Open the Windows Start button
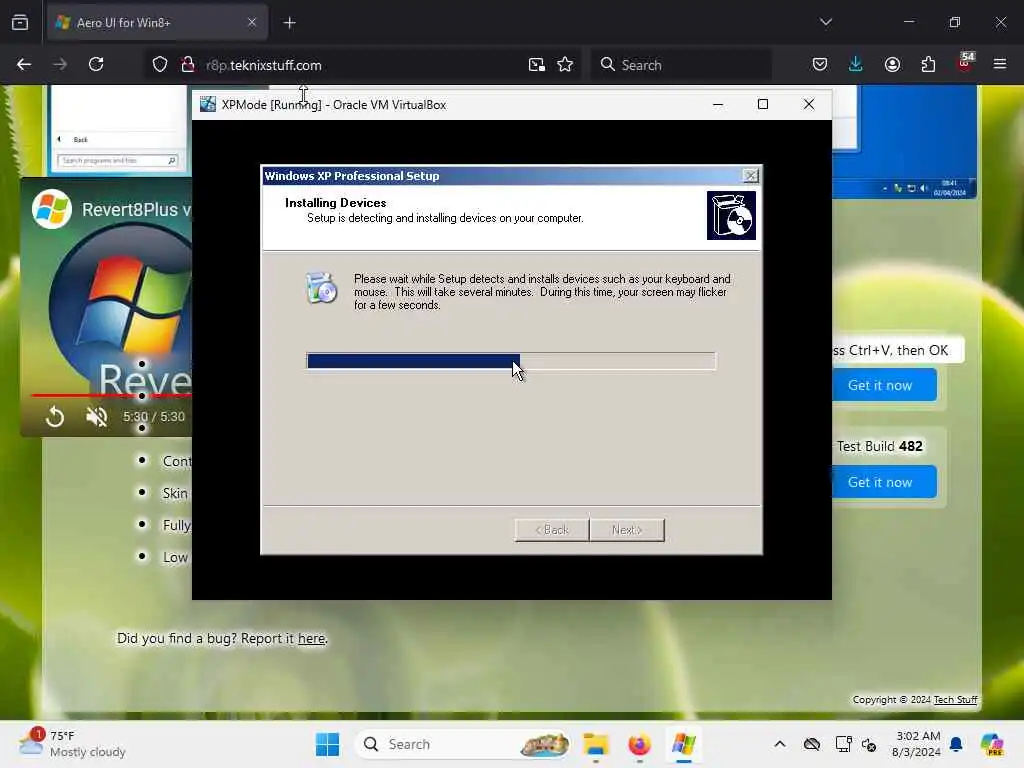This screenshot has width=1024, height=768. [x=327, y=744]
